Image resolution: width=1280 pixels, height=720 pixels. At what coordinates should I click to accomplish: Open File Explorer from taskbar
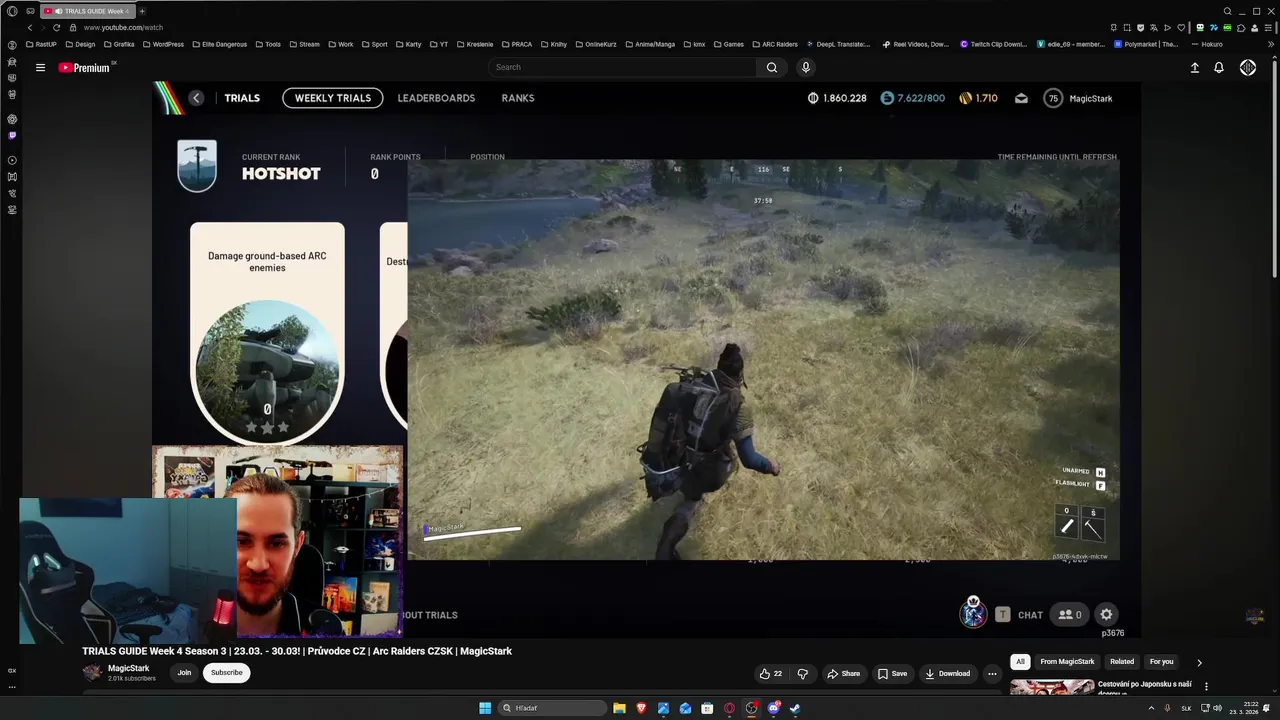[x=619, y=708]
